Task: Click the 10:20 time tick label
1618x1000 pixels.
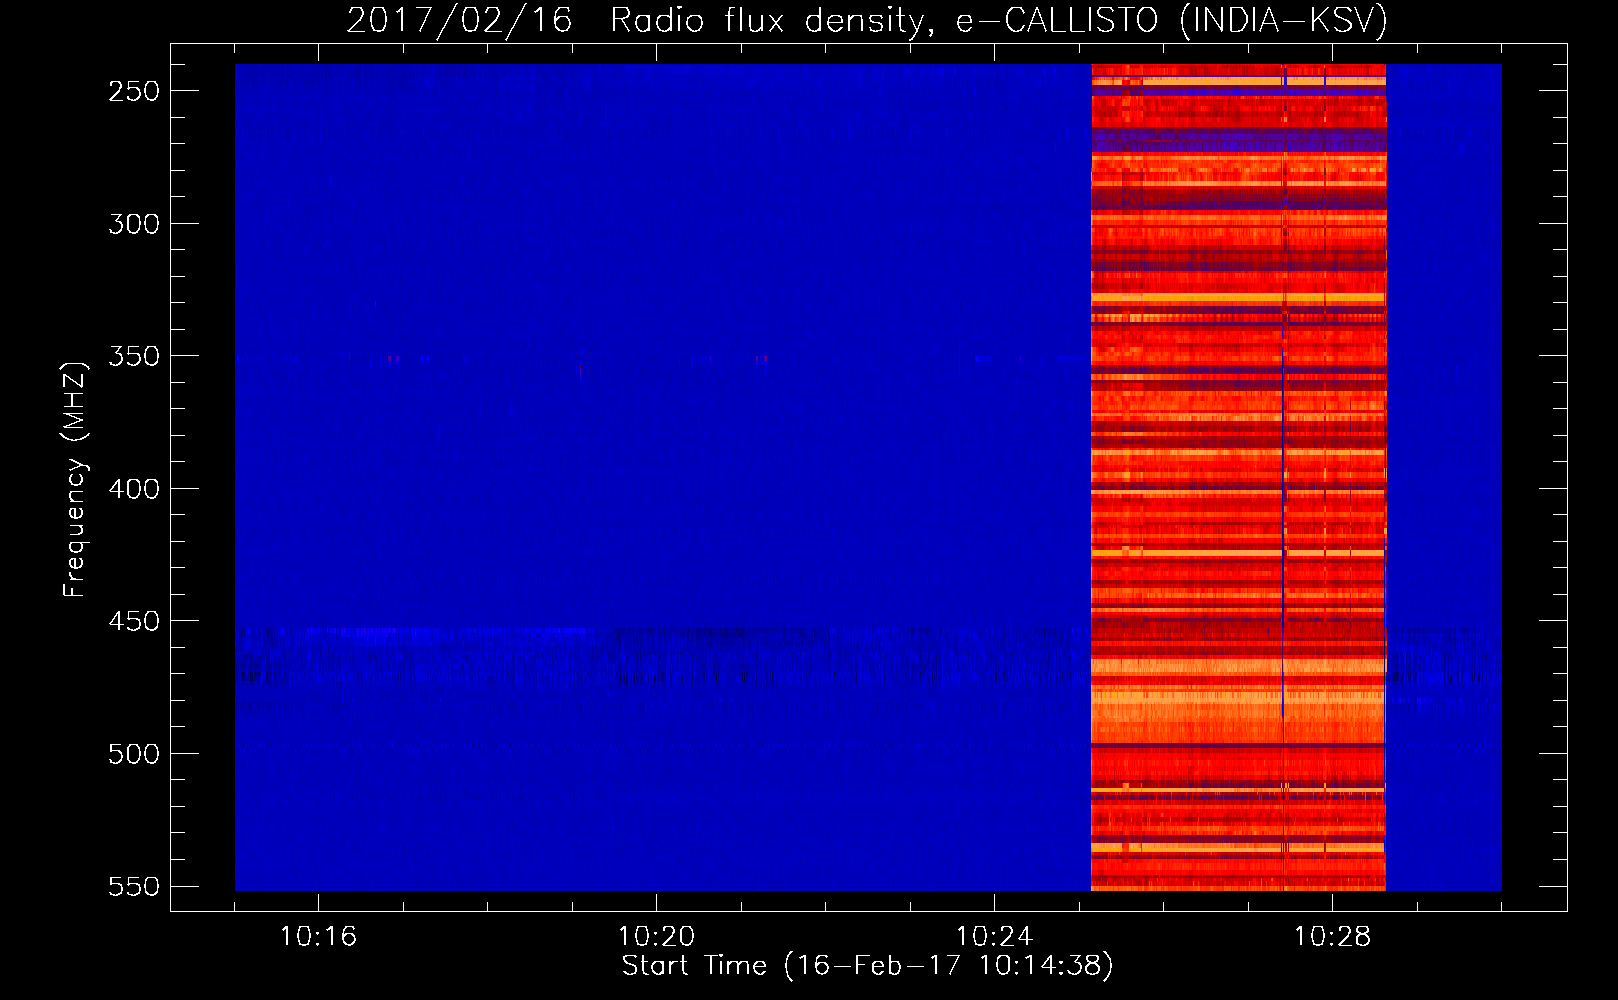Action: (x=656, y=937)
